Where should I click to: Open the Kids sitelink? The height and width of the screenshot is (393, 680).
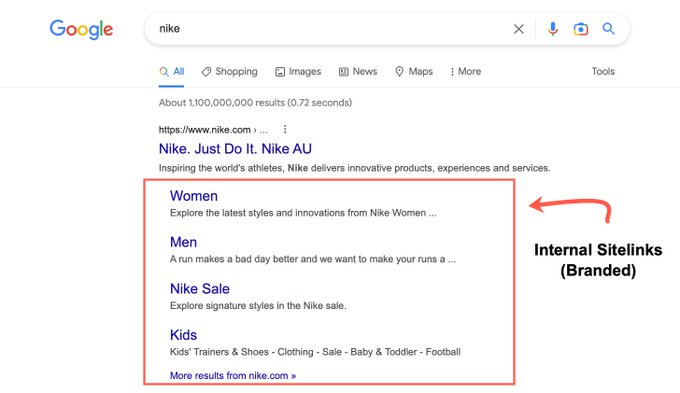tap(183, 335)
